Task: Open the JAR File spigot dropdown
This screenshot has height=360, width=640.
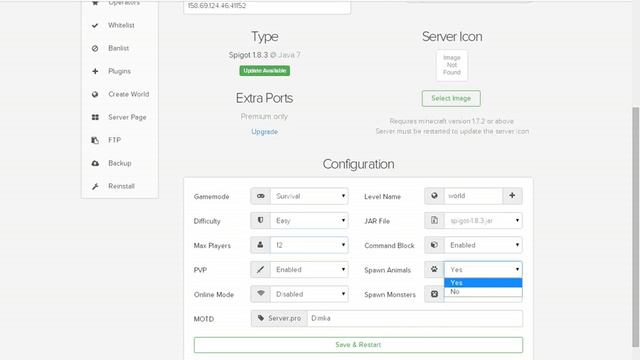Action: click(x=483, y=220)
